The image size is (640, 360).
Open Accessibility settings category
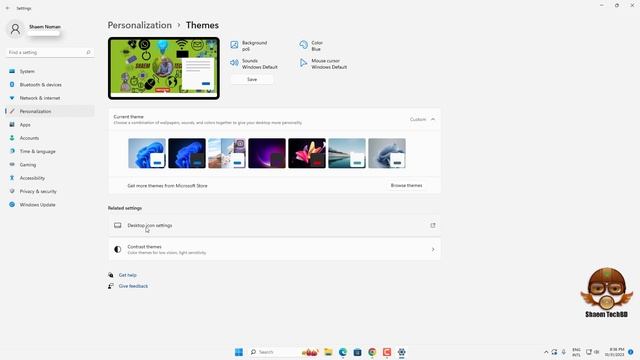click(x=50, y=178)
